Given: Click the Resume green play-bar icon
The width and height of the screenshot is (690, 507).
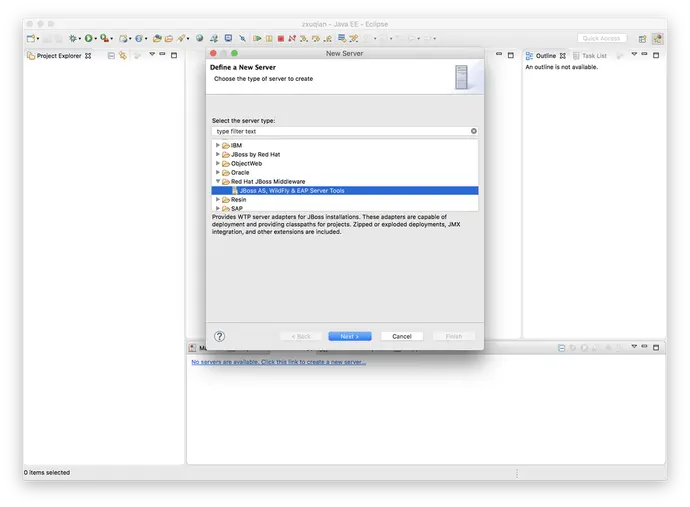Looking at the screenshot, I should click(257, 39).
